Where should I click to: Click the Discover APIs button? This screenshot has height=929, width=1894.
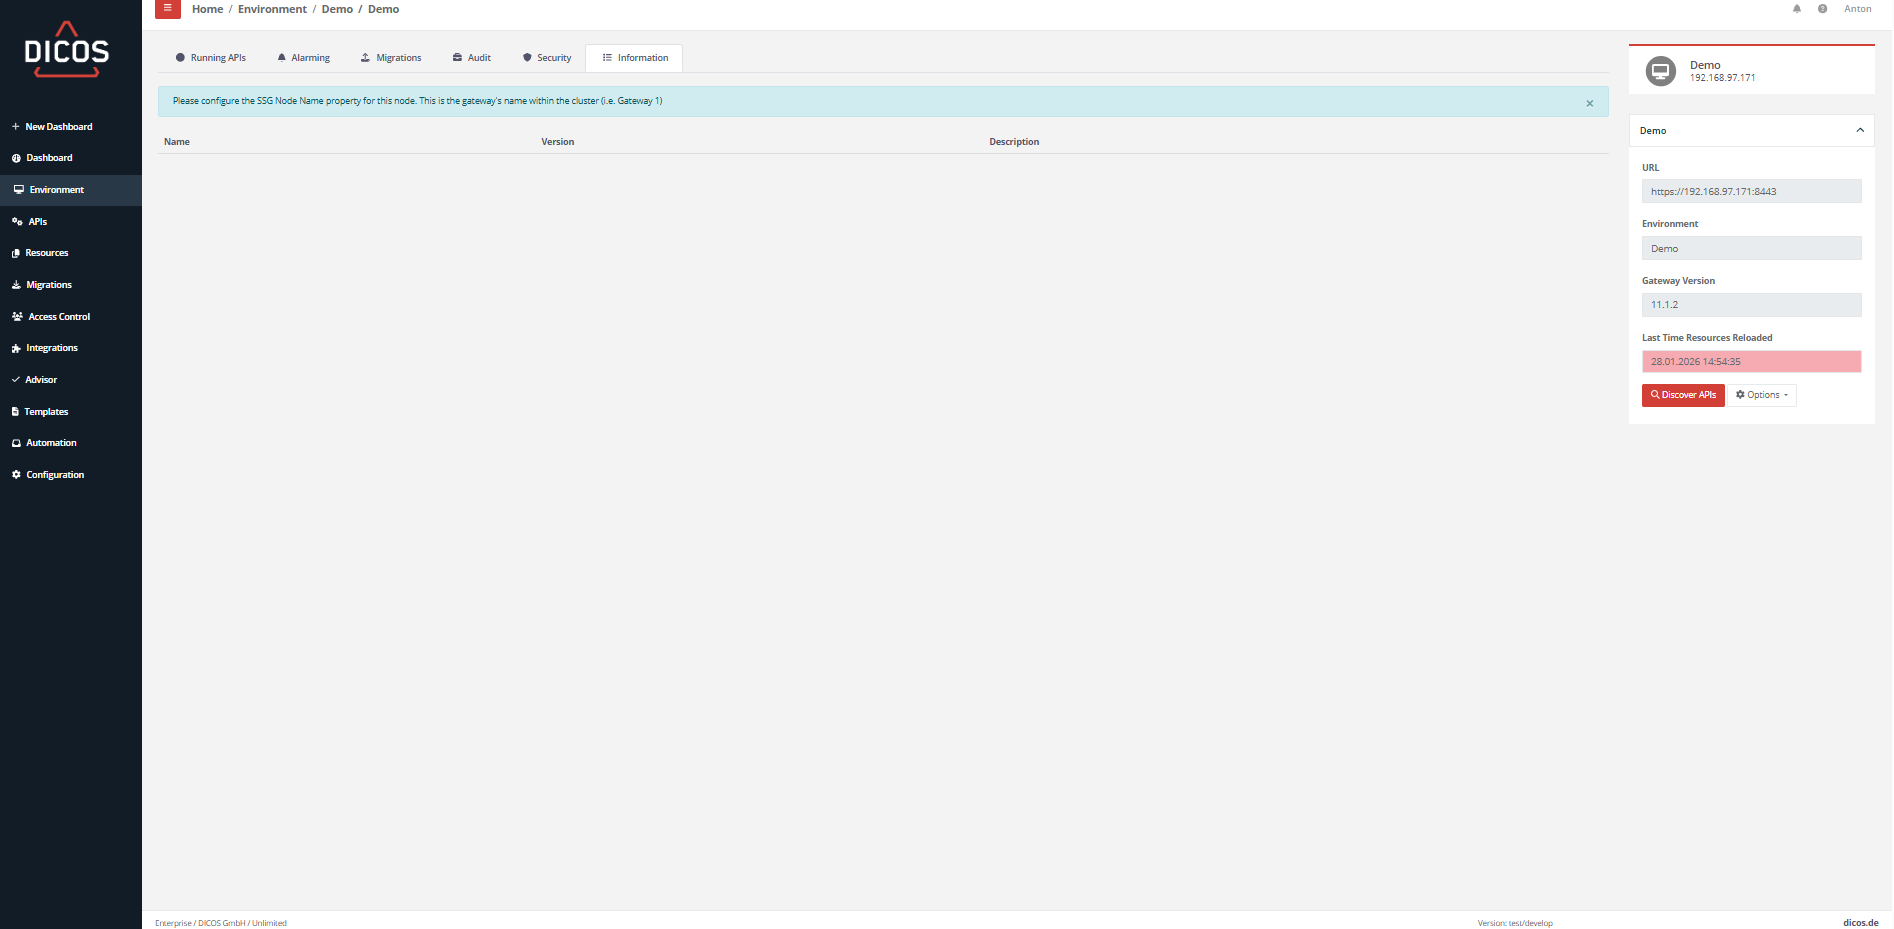[1682, 395]
